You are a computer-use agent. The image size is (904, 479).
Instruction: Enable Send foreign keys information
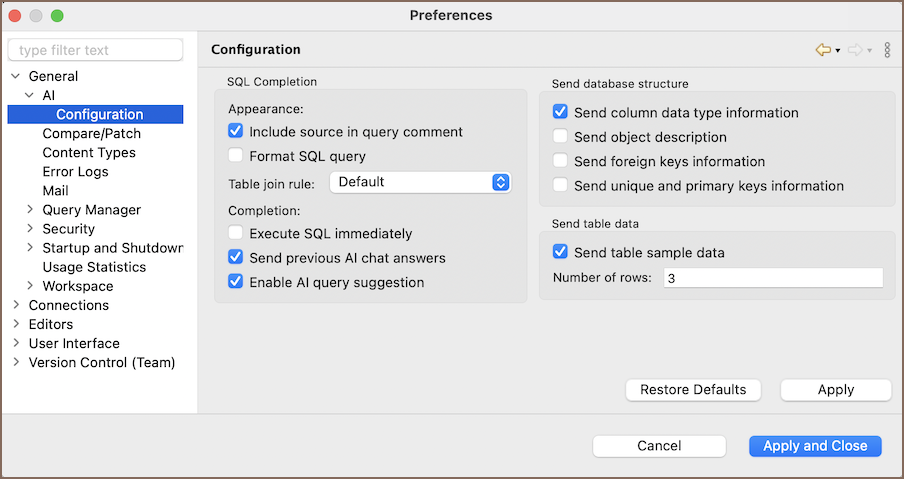tap(561, 161)
